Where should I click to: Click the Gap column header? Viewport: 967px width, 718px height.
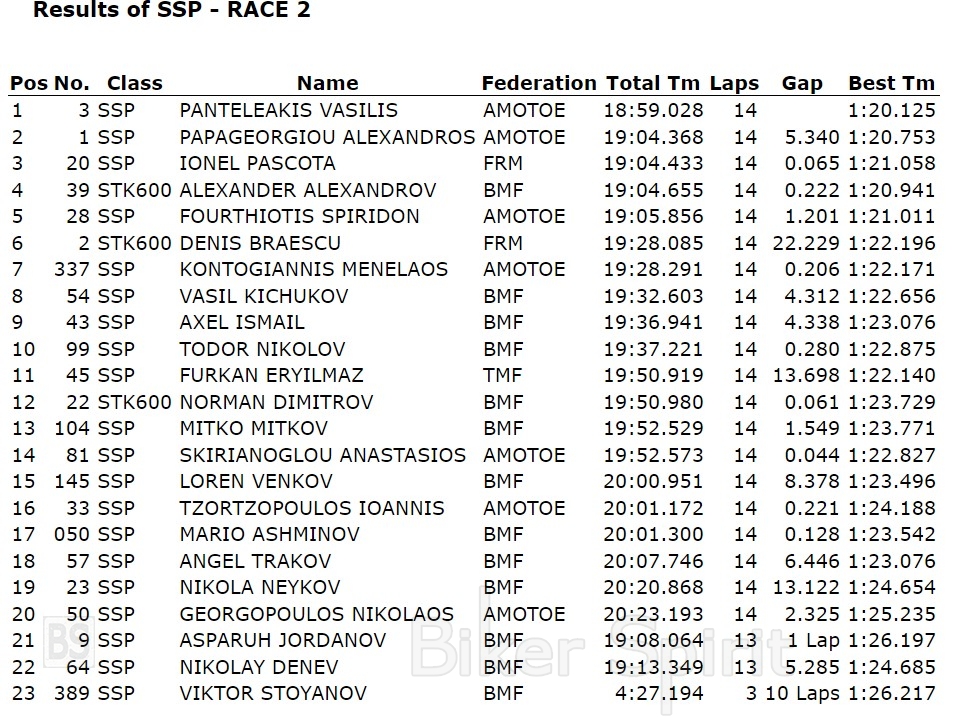(x=802, y=84)
